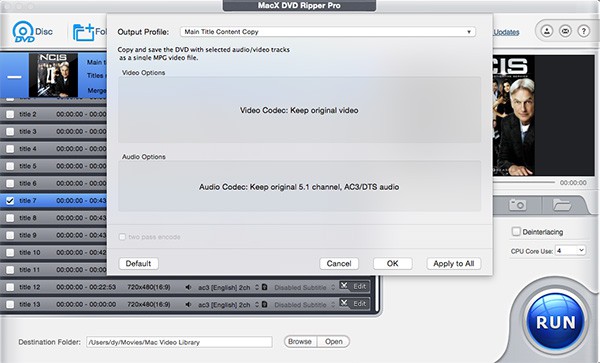Open the help question mark icon
Screen dimensions: 600x363
tap(583, 31)
